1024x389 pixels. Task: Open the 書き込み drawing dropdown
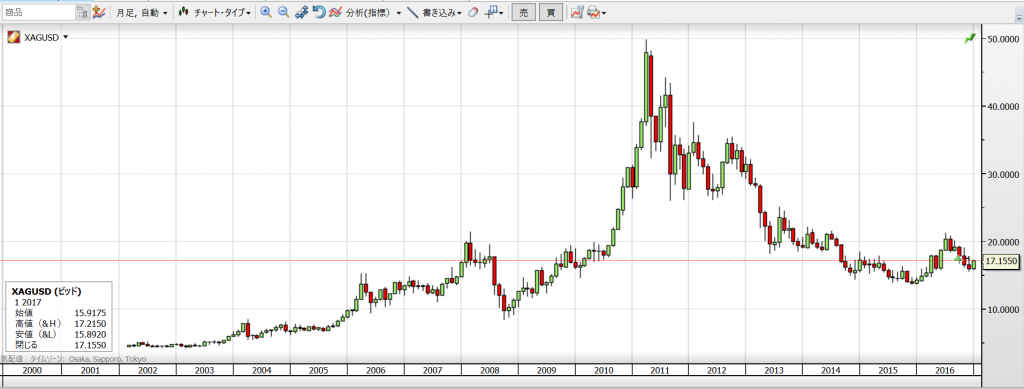tap(442, 12)
